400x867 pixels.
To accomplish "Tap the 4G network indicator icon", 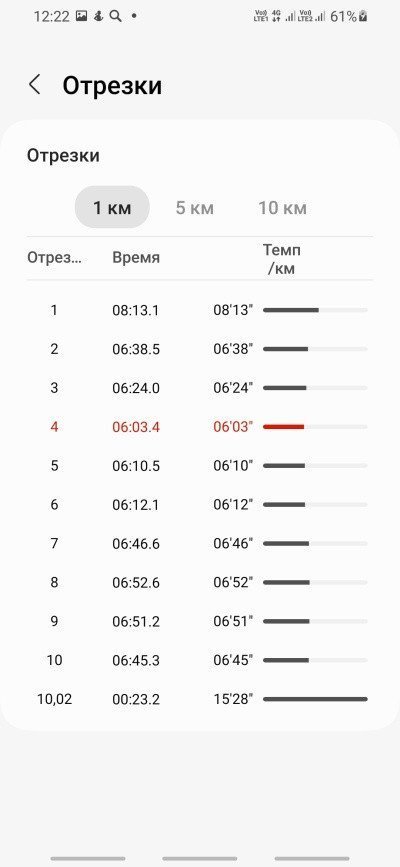I will tap(277, 16).
